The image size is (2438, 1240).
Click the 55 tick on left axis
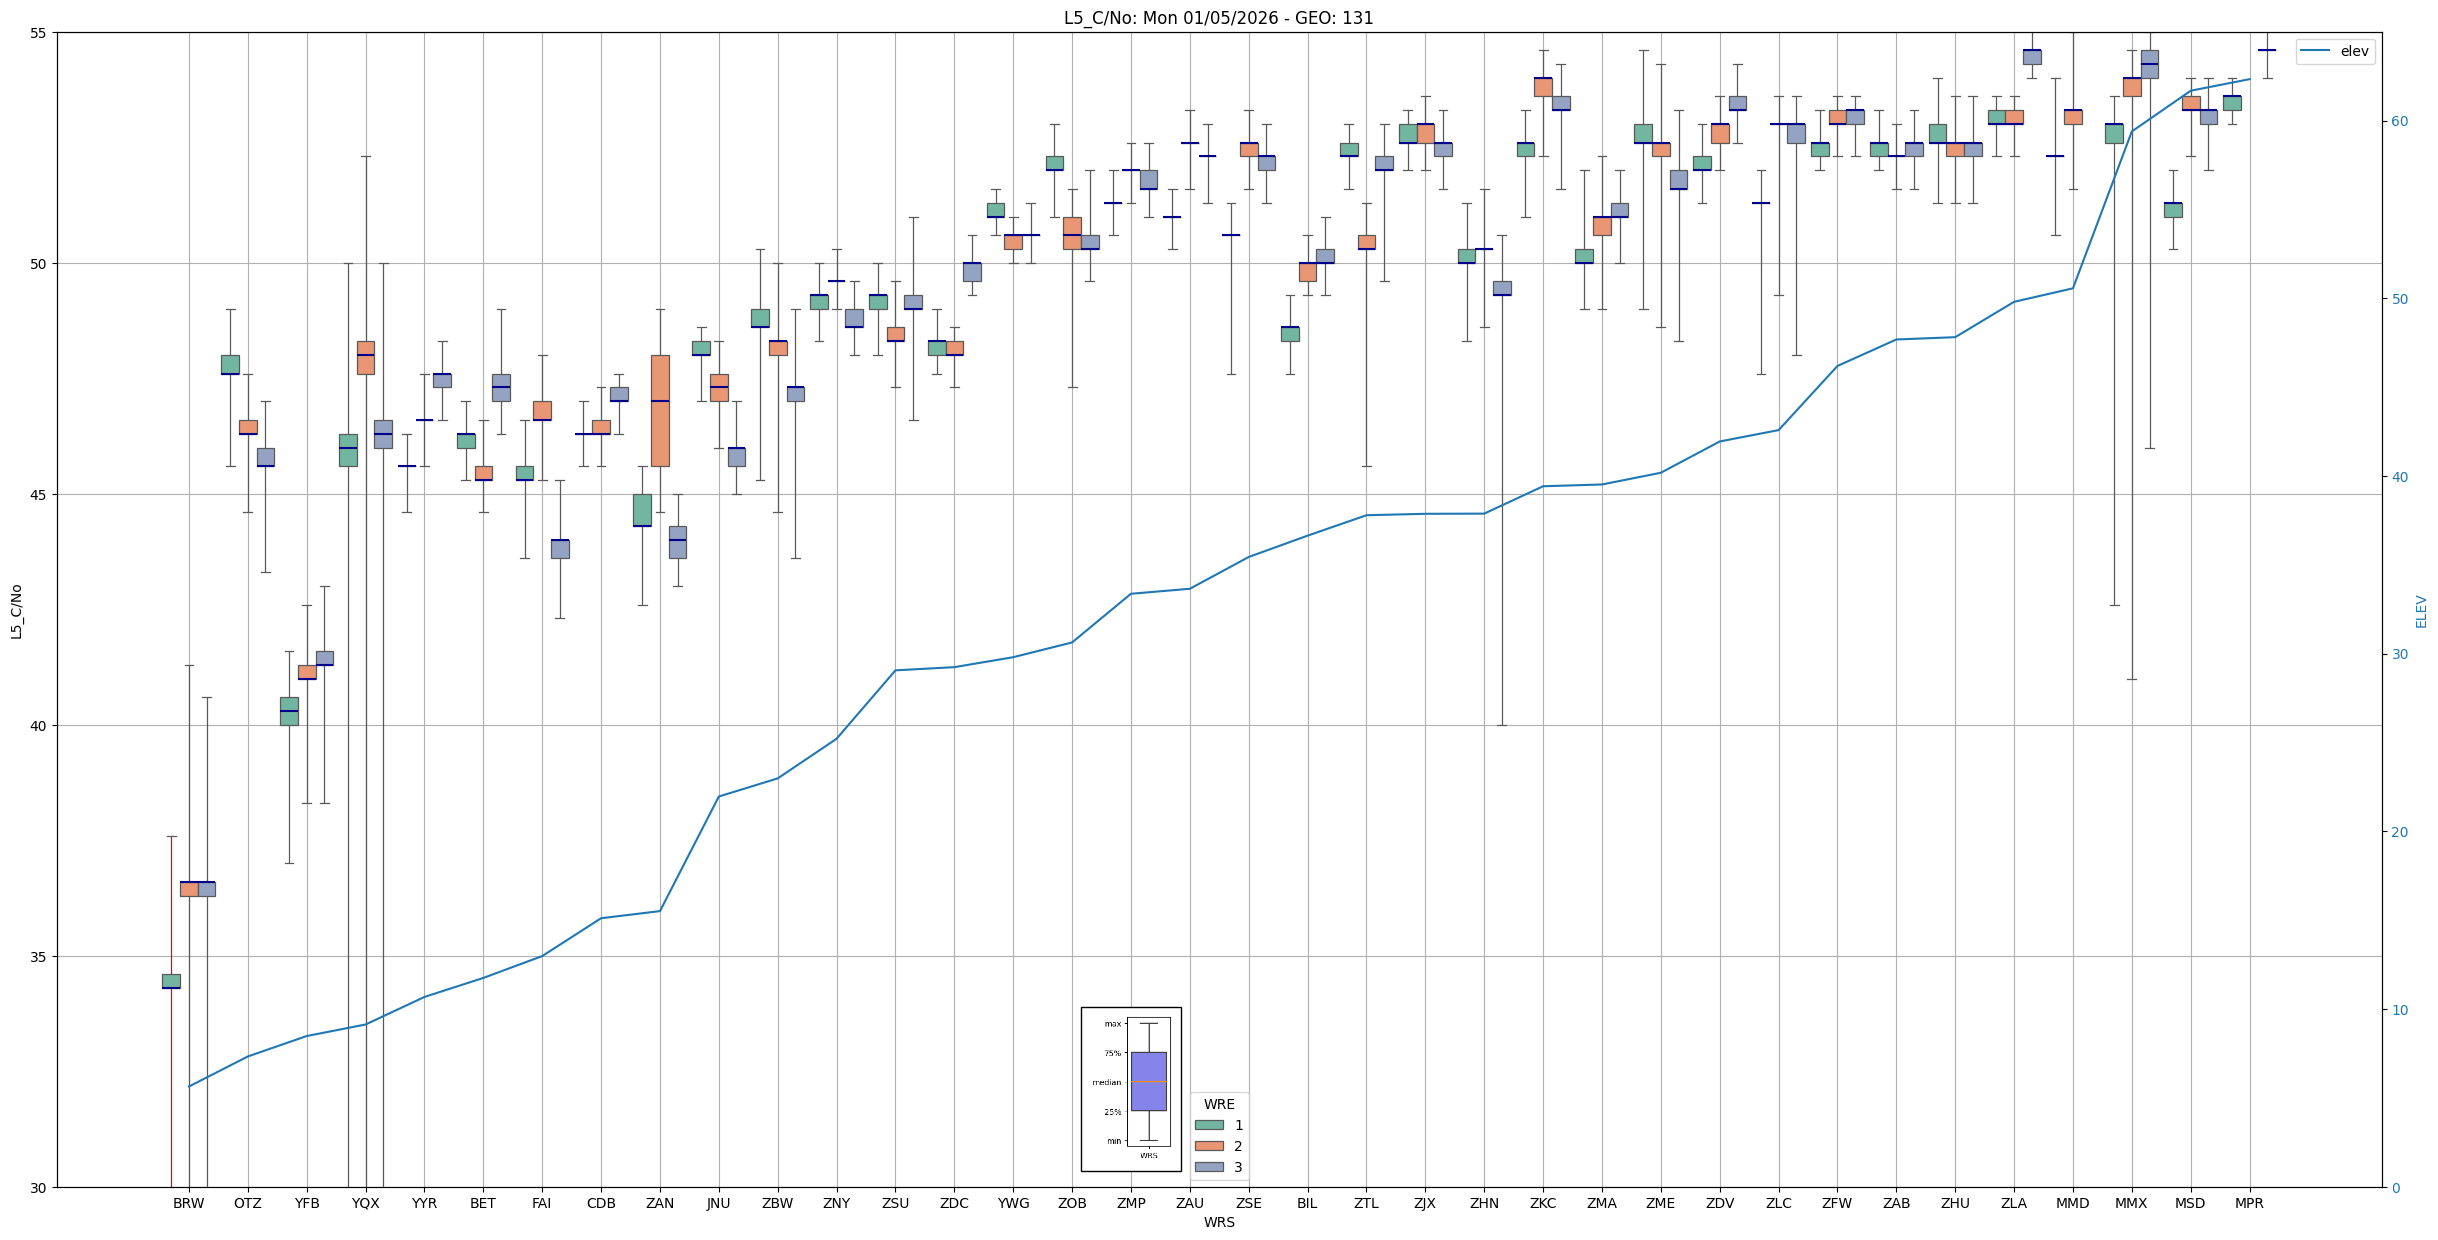click(x=40, y=33)
